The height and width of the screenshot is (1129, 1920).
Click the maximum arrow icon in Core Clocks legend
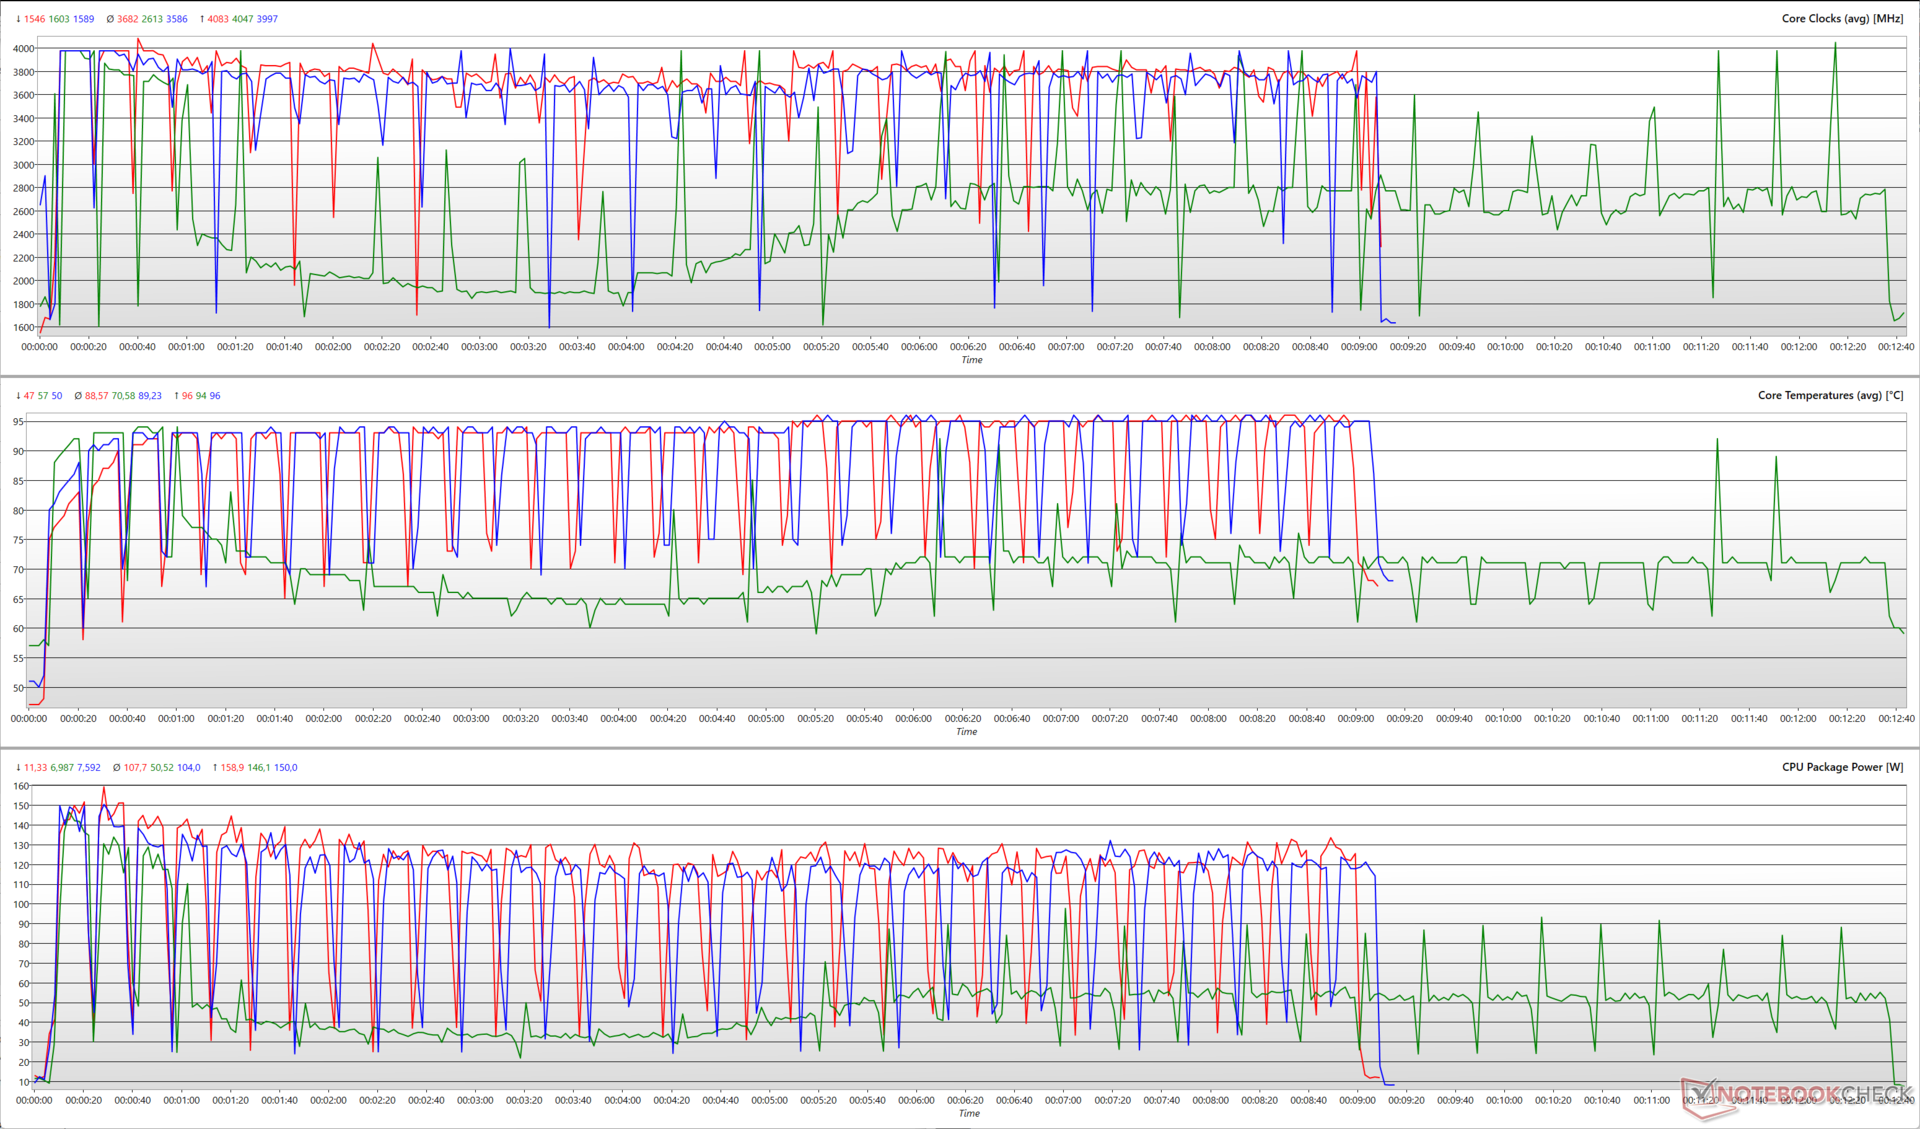[x=201, y=19]
